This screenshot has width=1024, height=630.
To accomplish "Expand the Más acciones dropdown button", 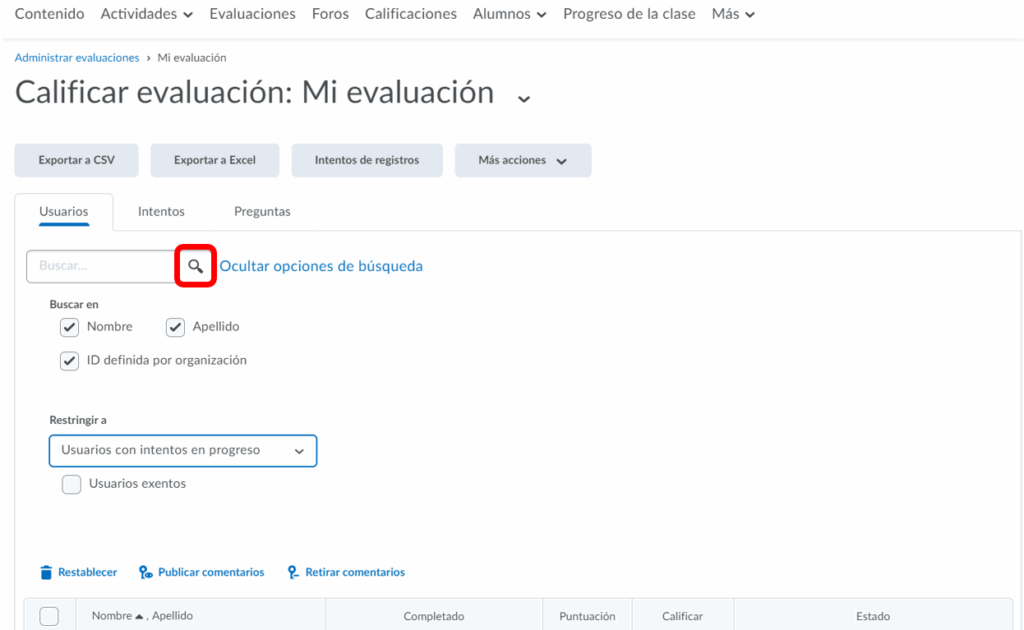I will point(522,160).
